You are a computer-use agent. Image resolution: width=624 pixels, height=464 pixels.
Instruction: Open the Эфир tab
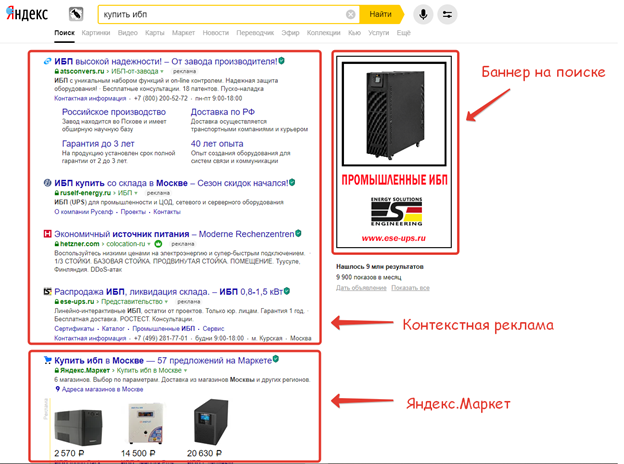click(x=291, y=33)
